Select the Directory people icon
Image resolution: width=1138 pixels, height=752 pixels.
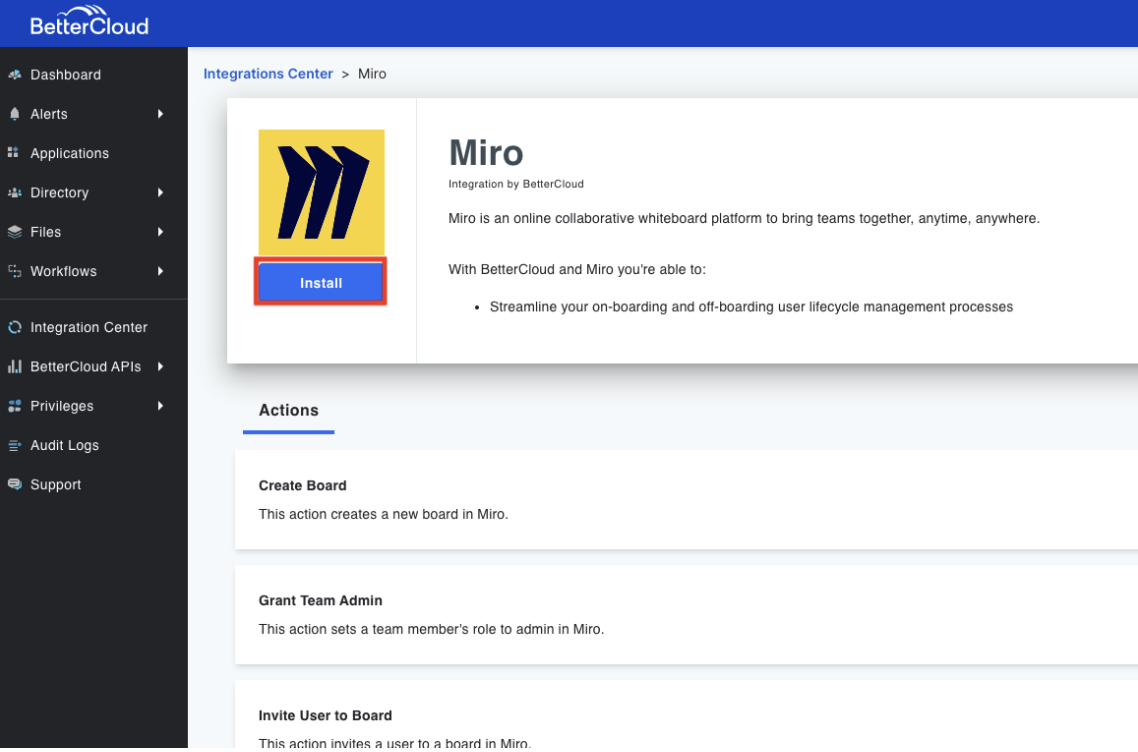point(14,192)
